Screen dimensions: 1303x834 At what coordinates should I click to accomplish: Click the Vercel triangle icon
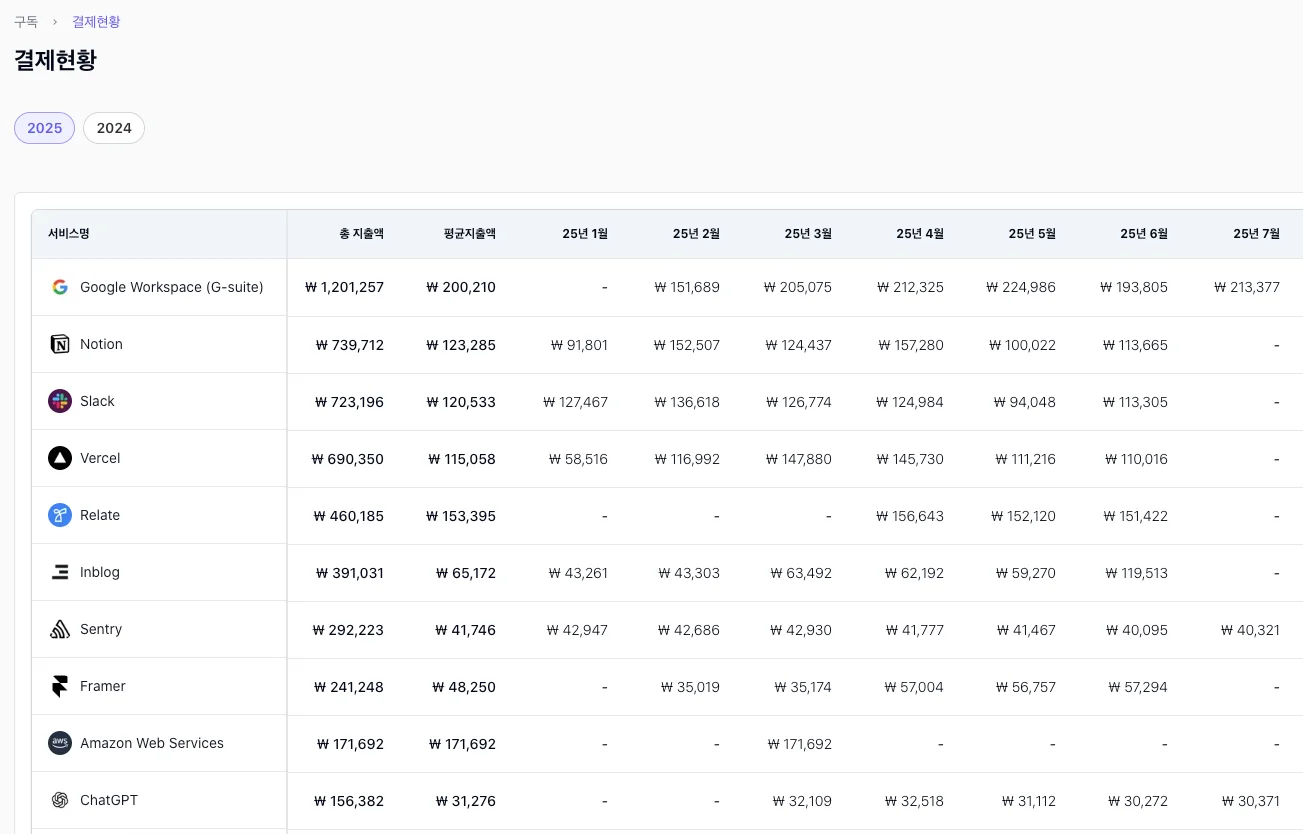60,458
